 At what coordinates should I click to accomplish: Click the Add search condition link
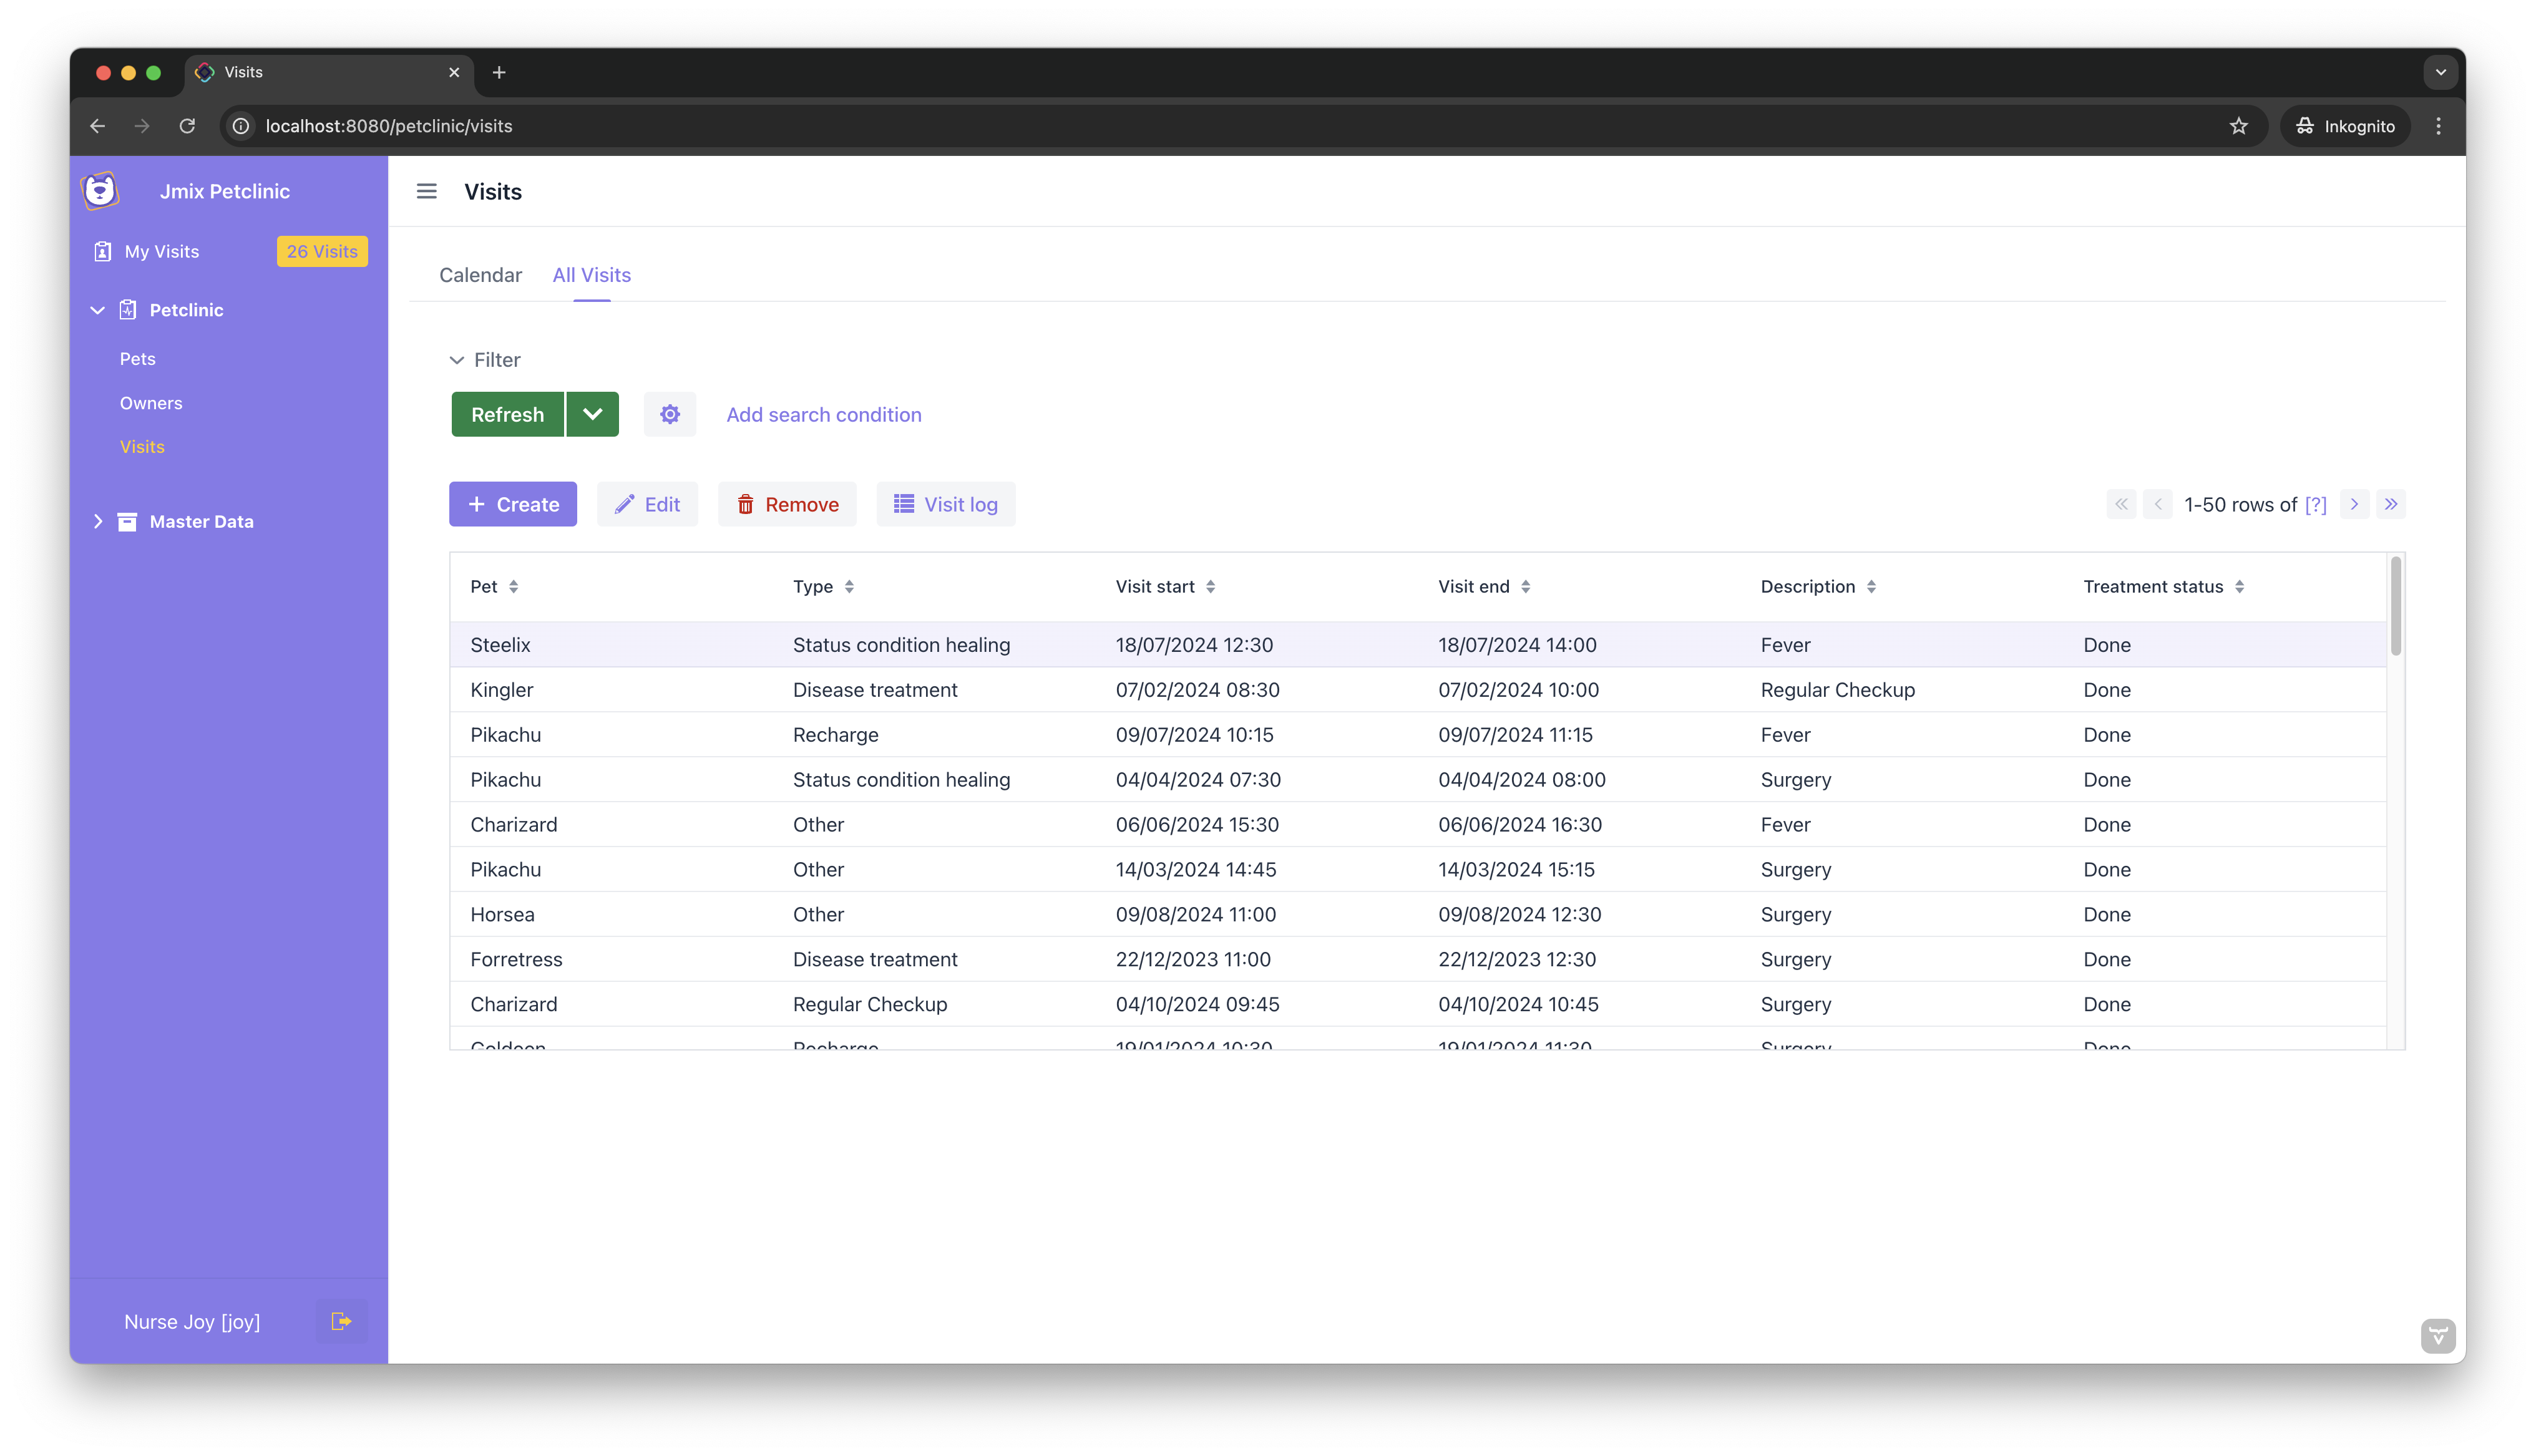(823, 414)
